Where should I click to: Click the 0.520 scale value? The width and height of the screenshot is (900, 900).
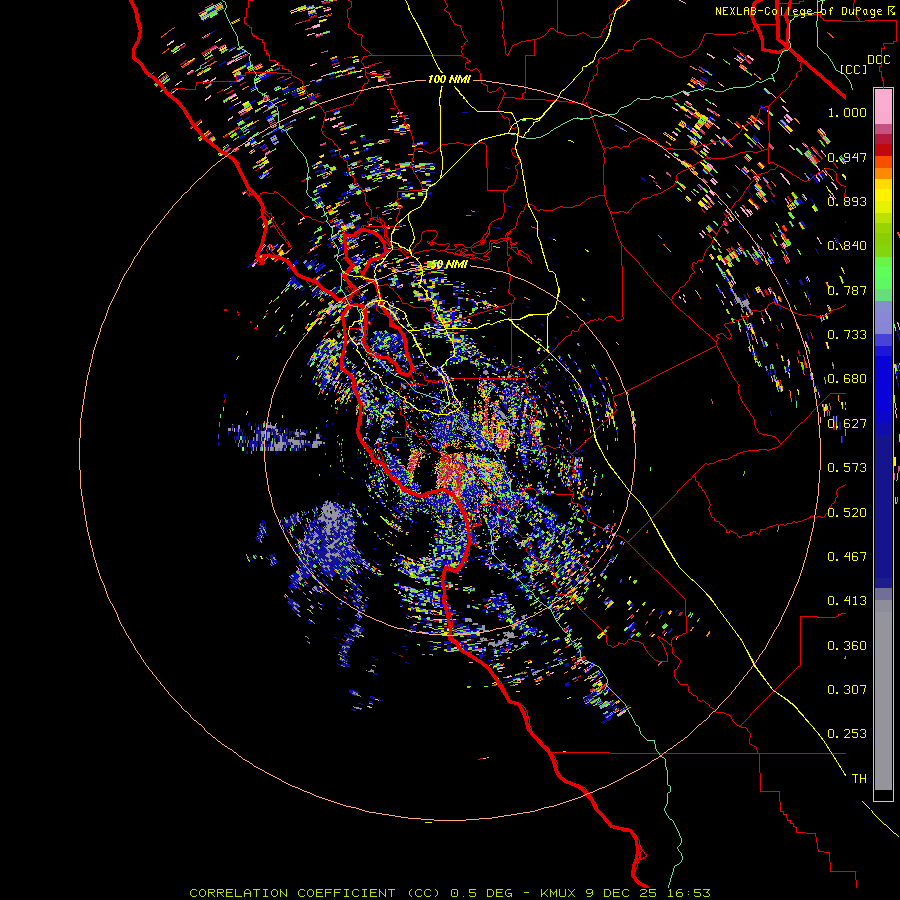[847, 513]
